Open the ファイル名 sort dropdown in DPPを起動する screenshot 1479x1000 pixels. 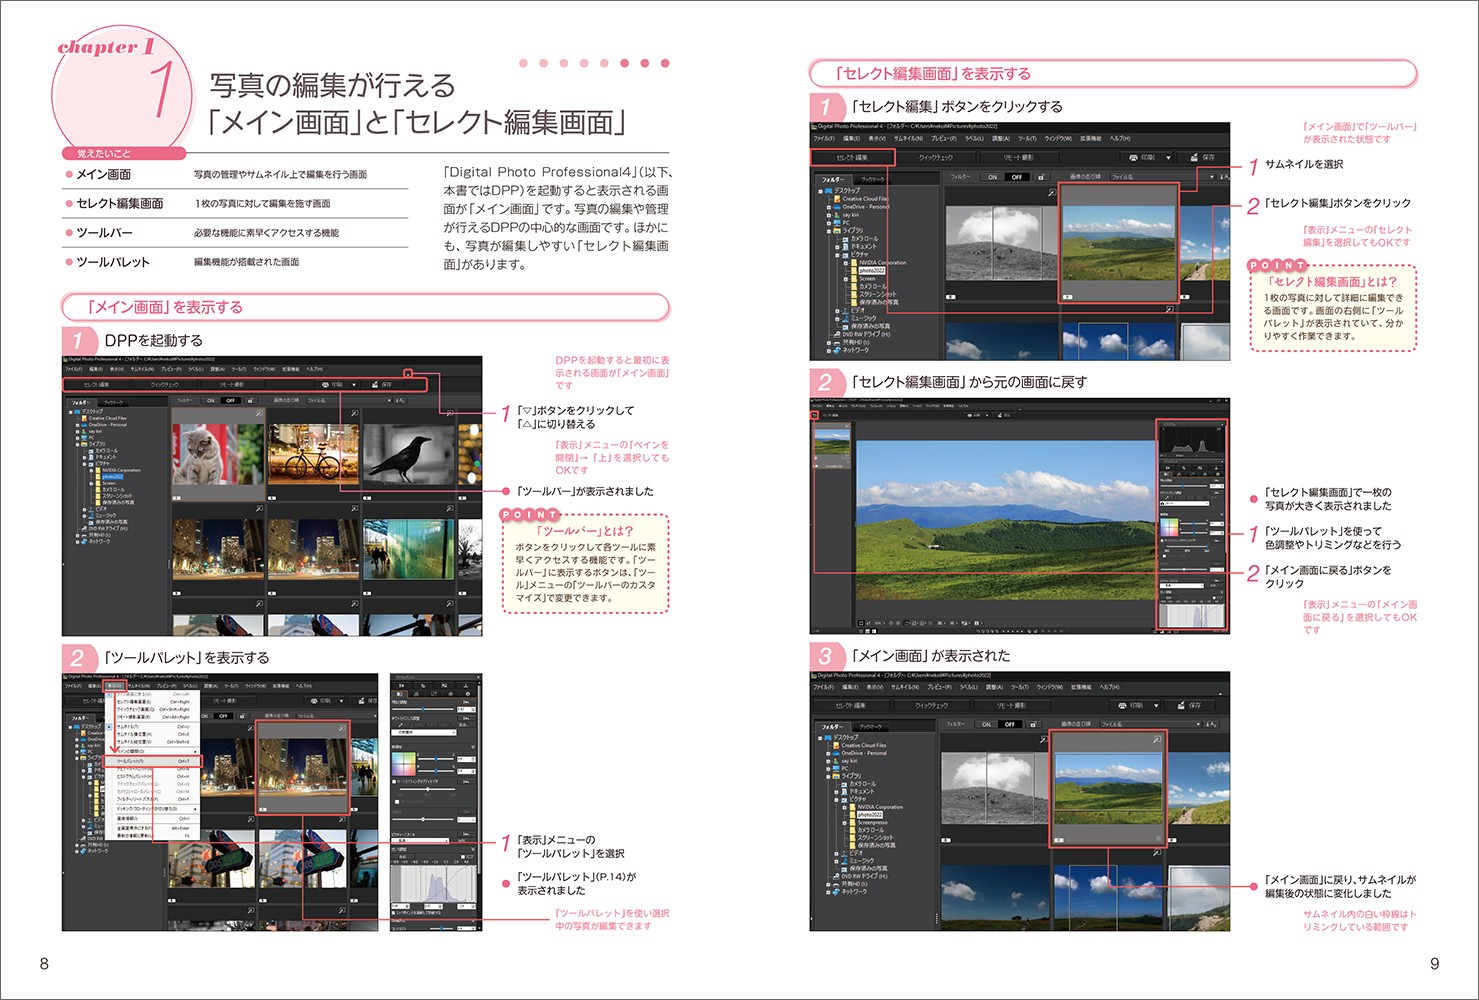coord(349,400)
